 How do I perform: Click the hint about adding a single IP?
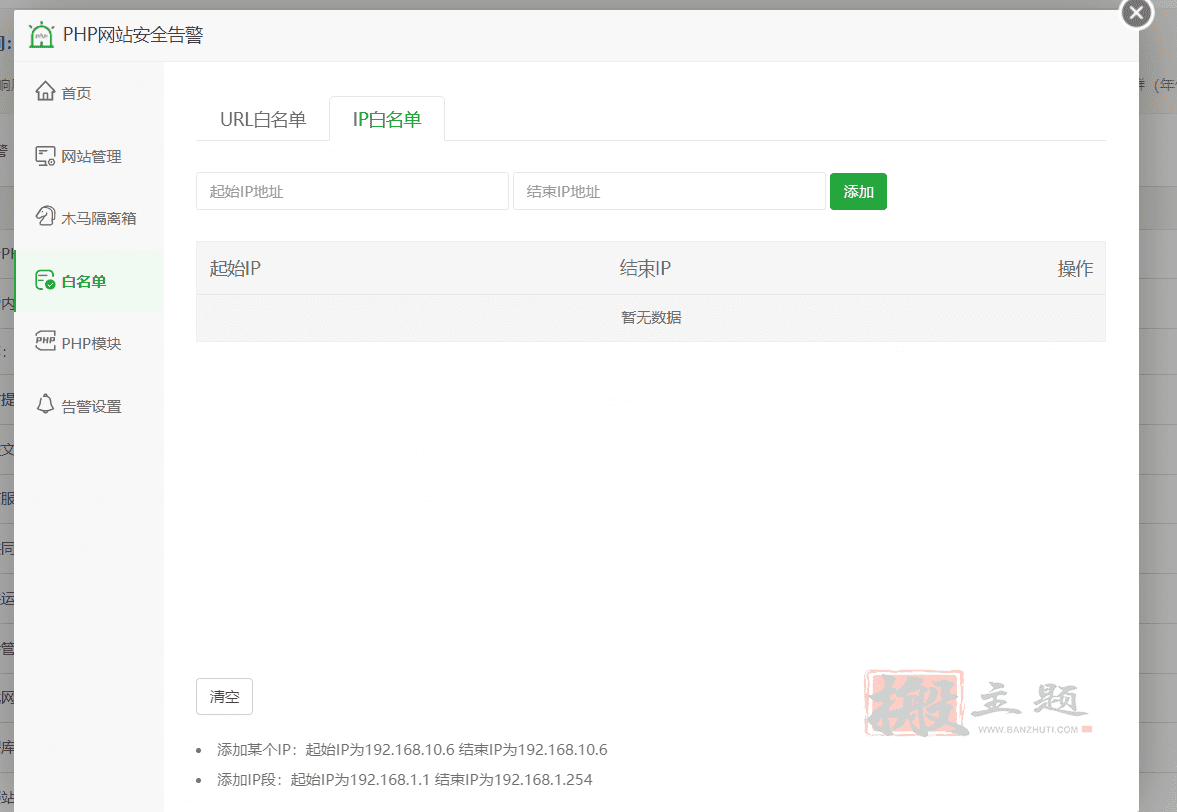tap(412, 749)
